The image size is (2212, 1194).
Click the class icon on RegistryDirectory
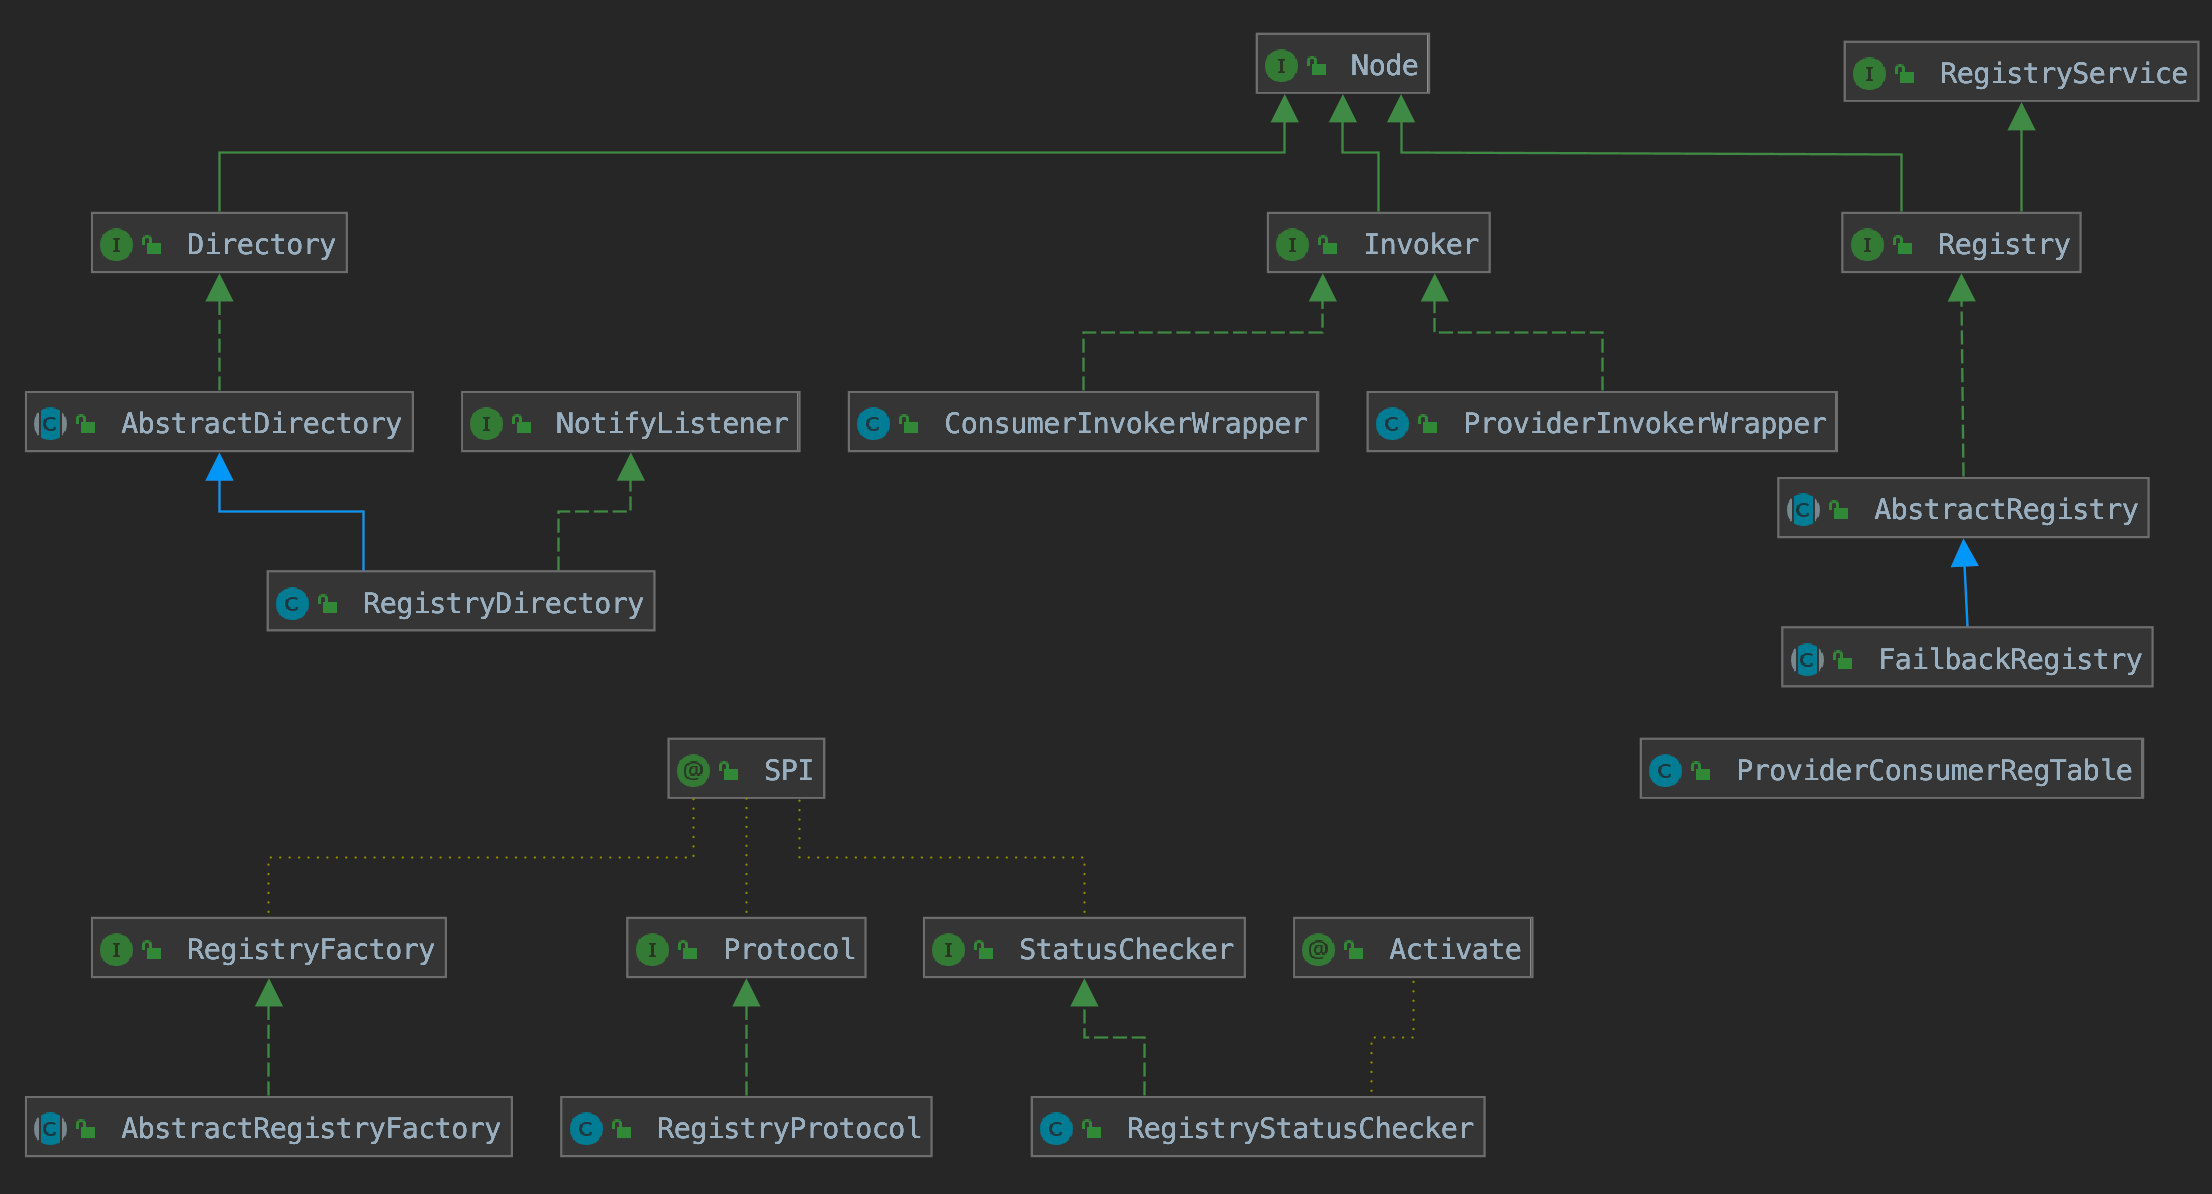click(292, 603)
